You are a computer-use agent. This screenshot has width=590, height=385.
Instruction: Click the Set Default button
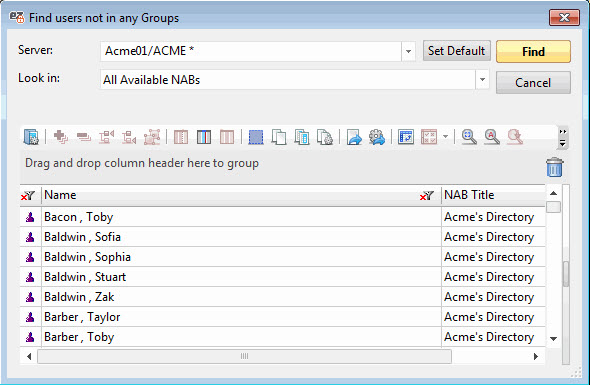pyautogui.click(x=456, y=51)
